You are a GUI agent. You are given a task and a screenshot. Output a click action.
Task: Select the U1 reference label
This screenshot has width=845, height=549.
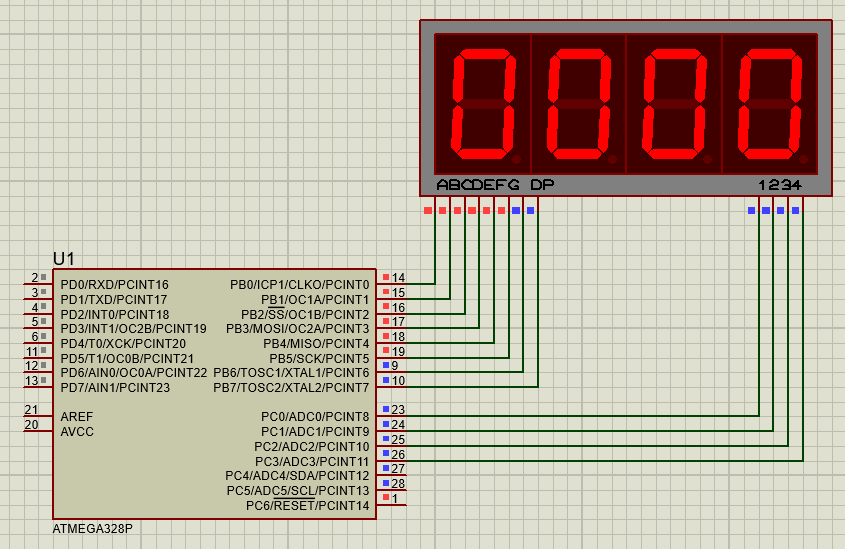coord(64,259)
